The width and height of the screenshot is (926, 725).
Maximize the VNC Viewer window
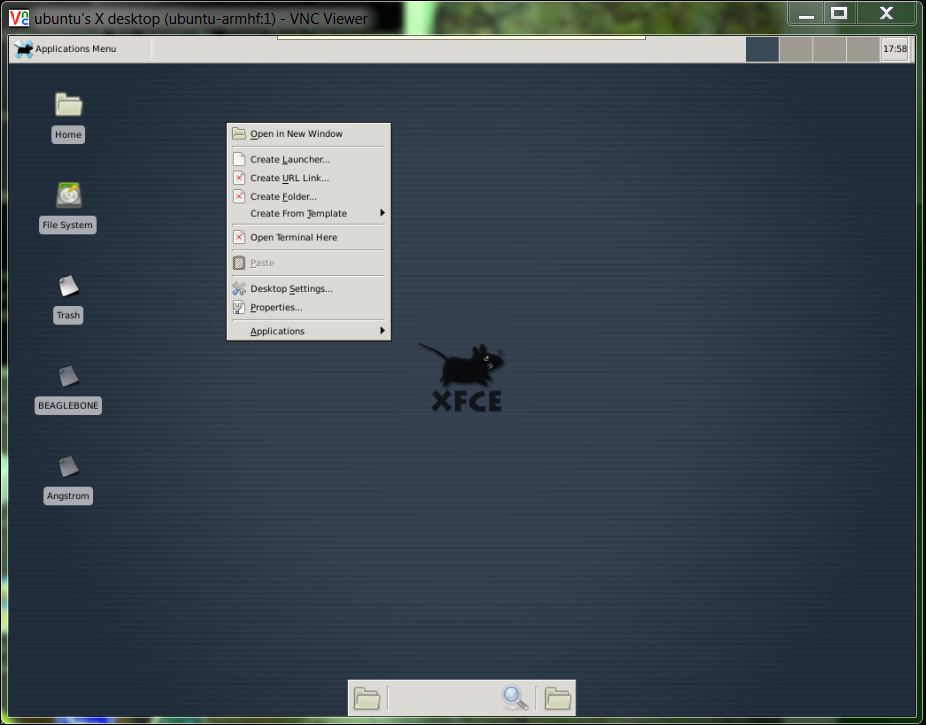(x=839, y=14)
